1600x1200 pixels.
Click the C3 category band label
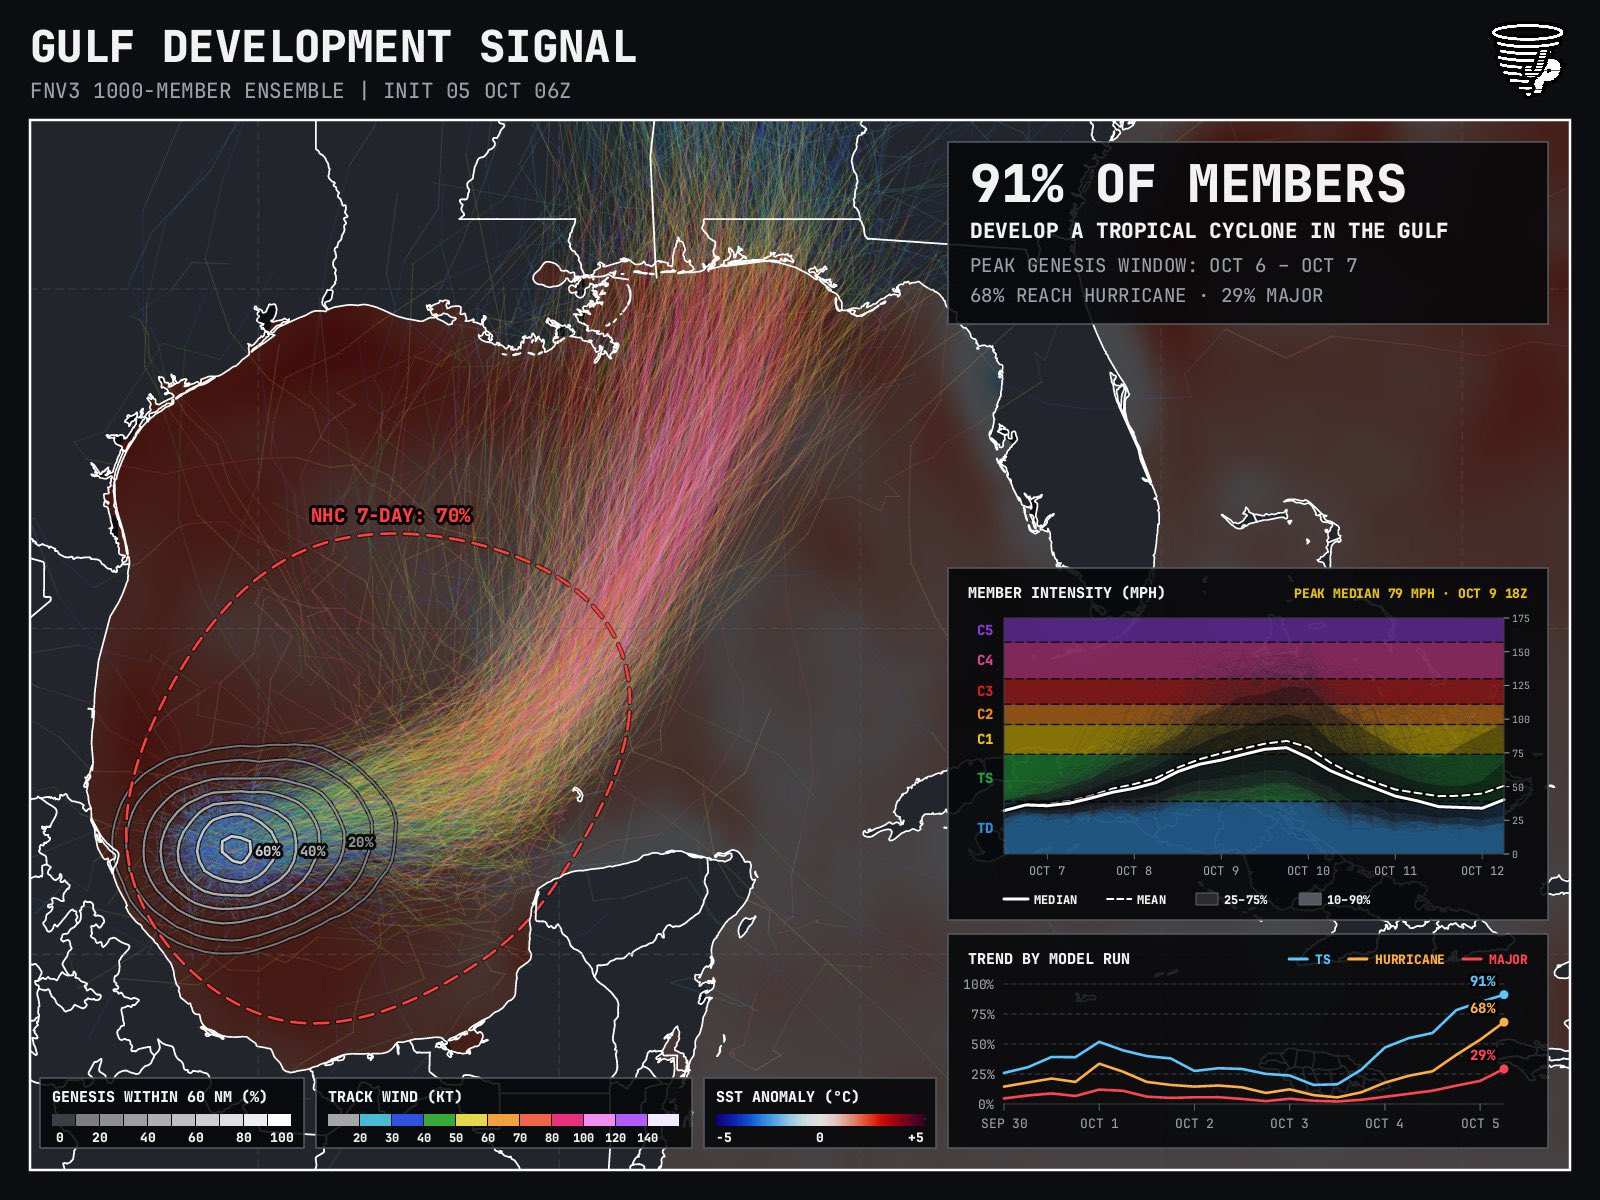click(985, 691)
